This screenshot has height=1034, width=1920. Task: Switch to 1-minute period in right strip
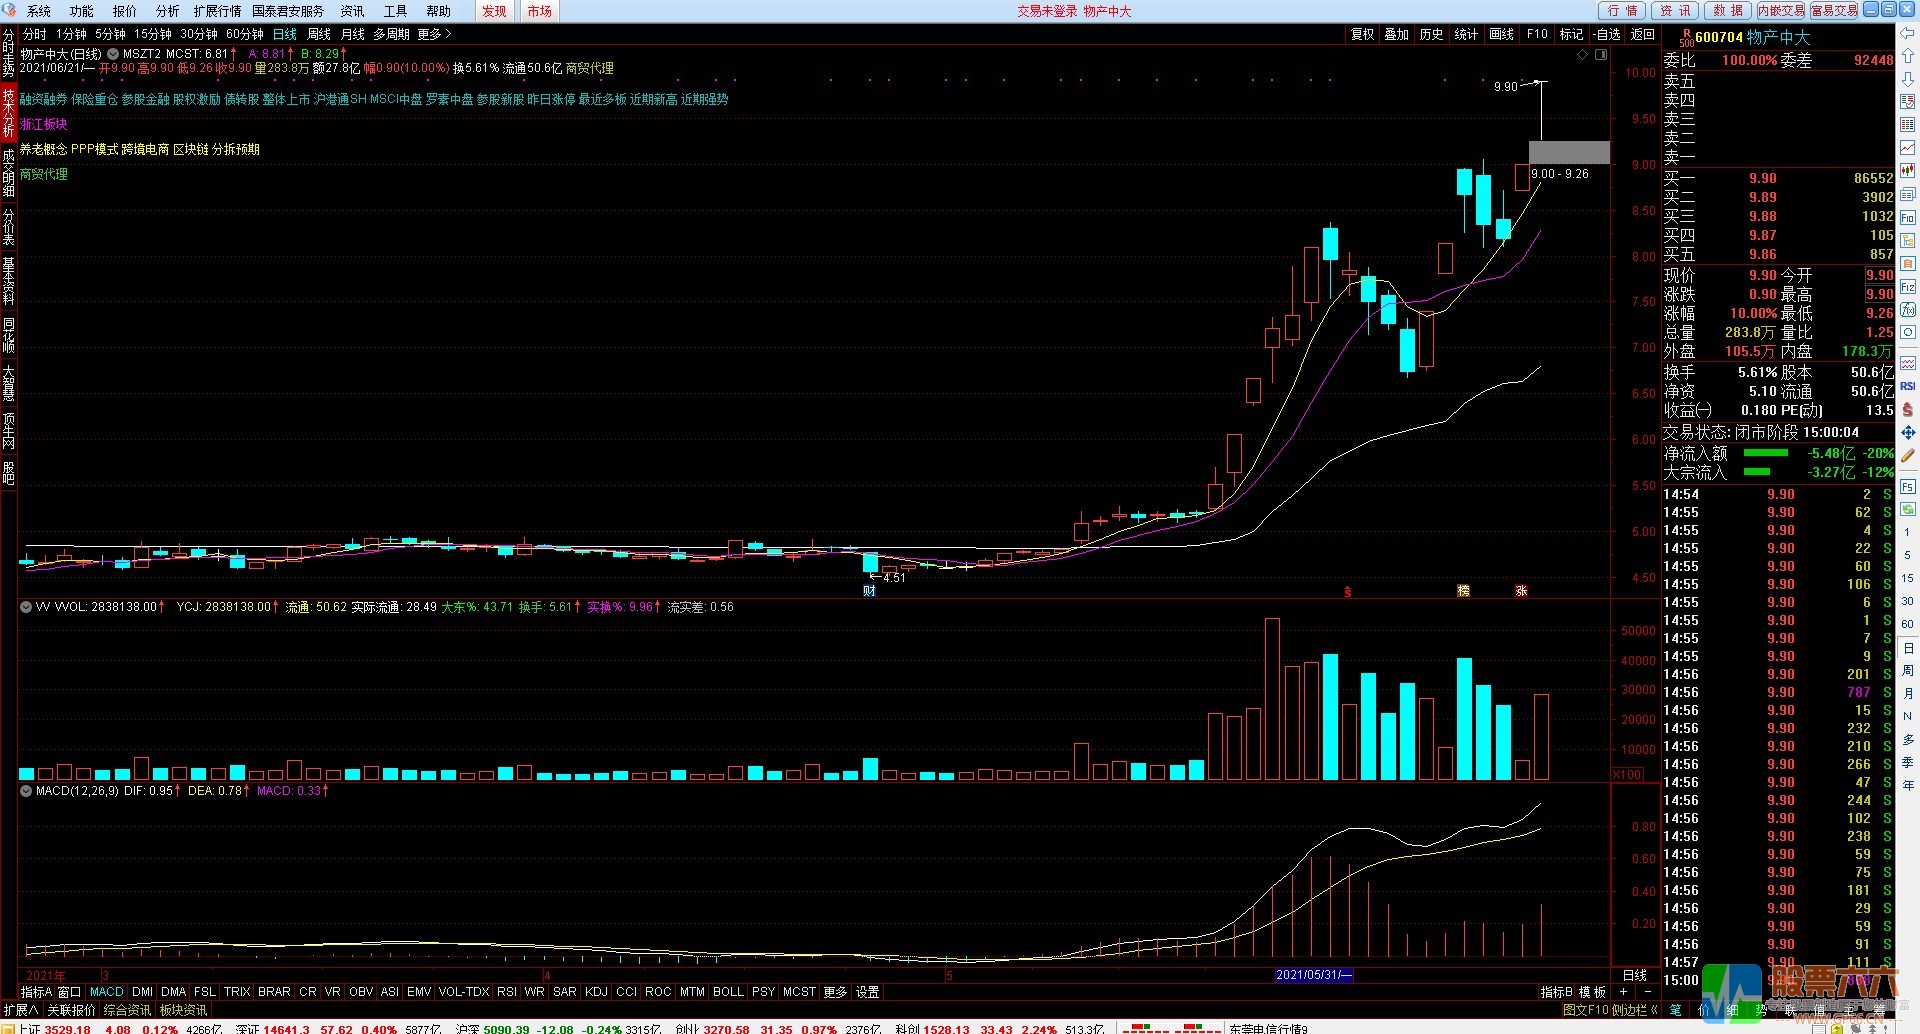coord(1907,532)
